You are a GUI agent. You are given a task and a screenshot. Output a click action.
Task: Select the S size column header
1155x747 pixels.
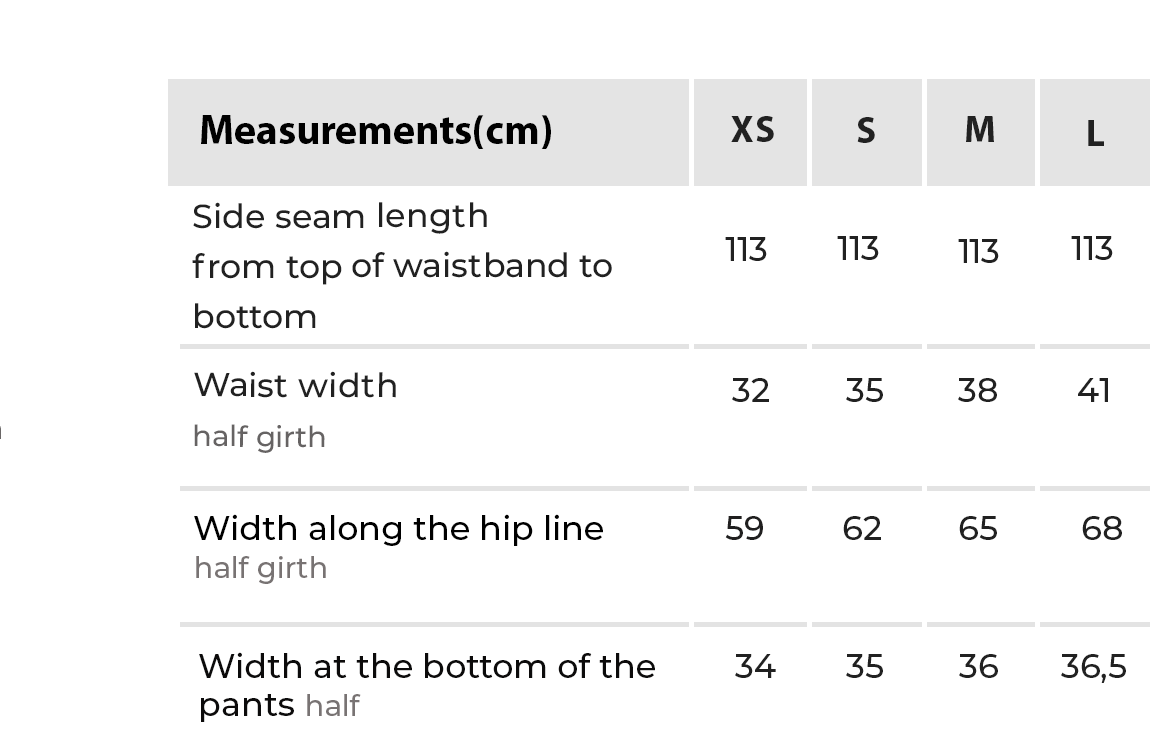[x=866, y=131]
